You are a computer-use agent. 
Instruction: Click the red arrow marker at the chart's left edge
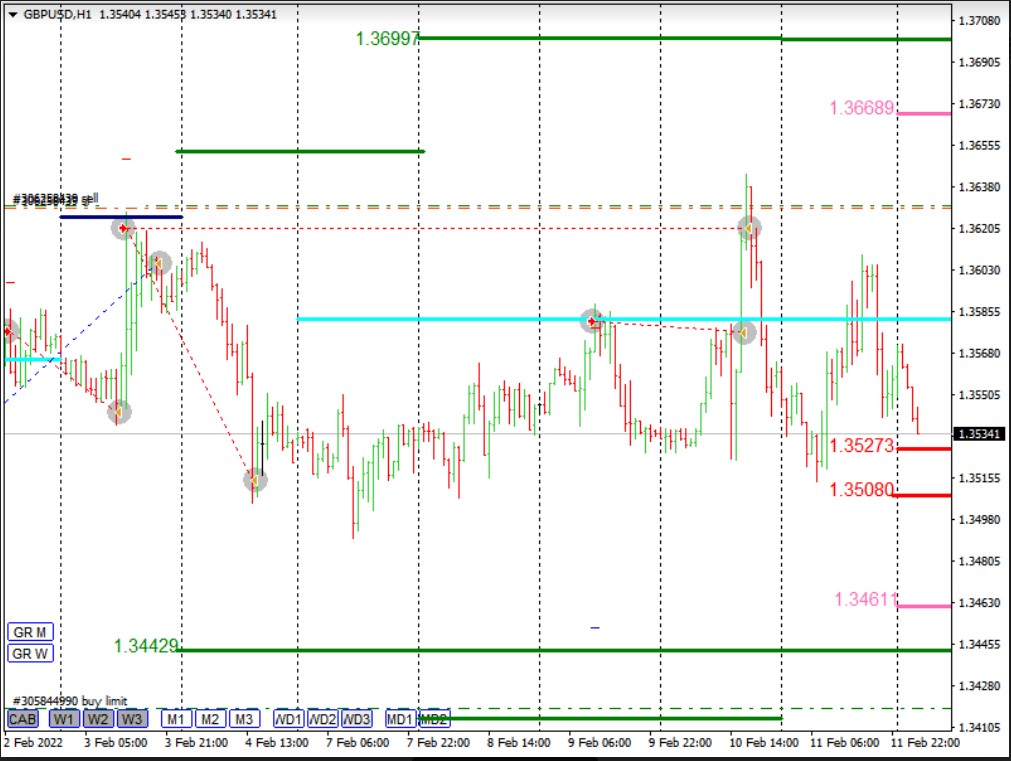click(9, 331)
